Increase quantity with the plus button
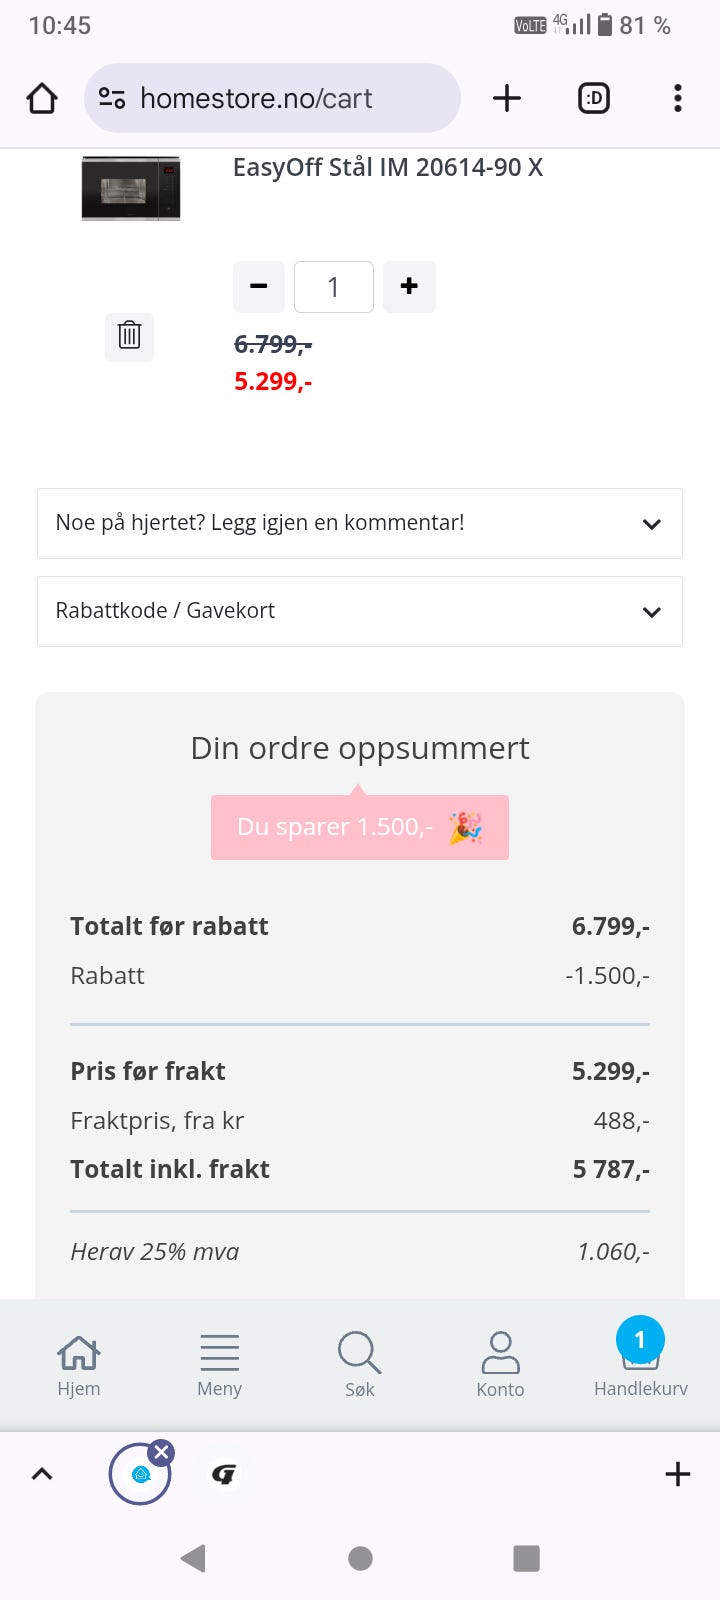Image resolution: width=720 pixels, height=1600 pixels. click(409, 287)
